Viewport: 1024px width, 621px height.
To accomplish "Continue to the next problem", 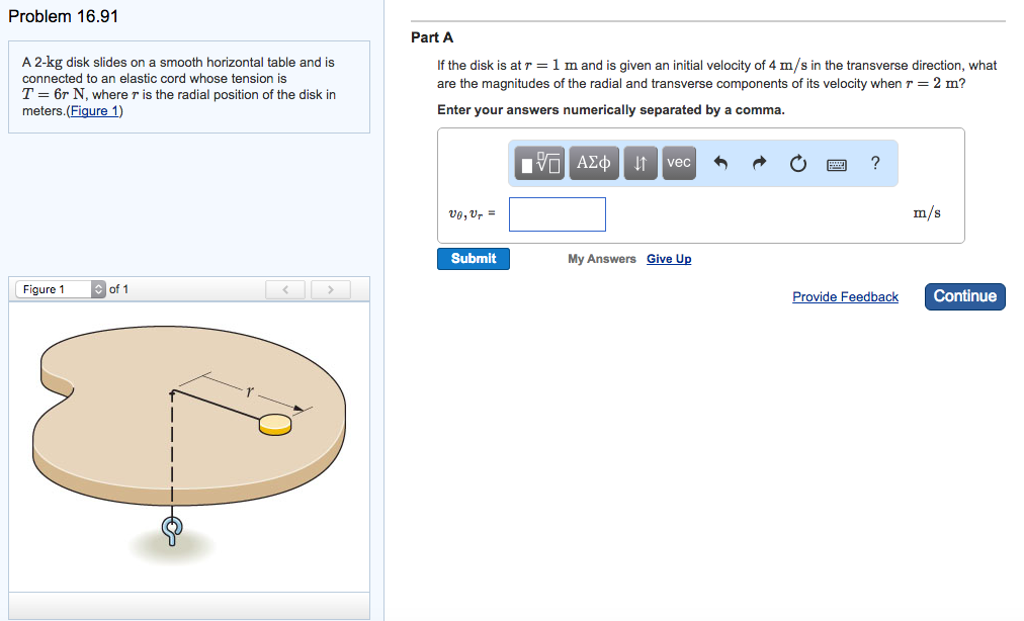I will coord(964,296).
